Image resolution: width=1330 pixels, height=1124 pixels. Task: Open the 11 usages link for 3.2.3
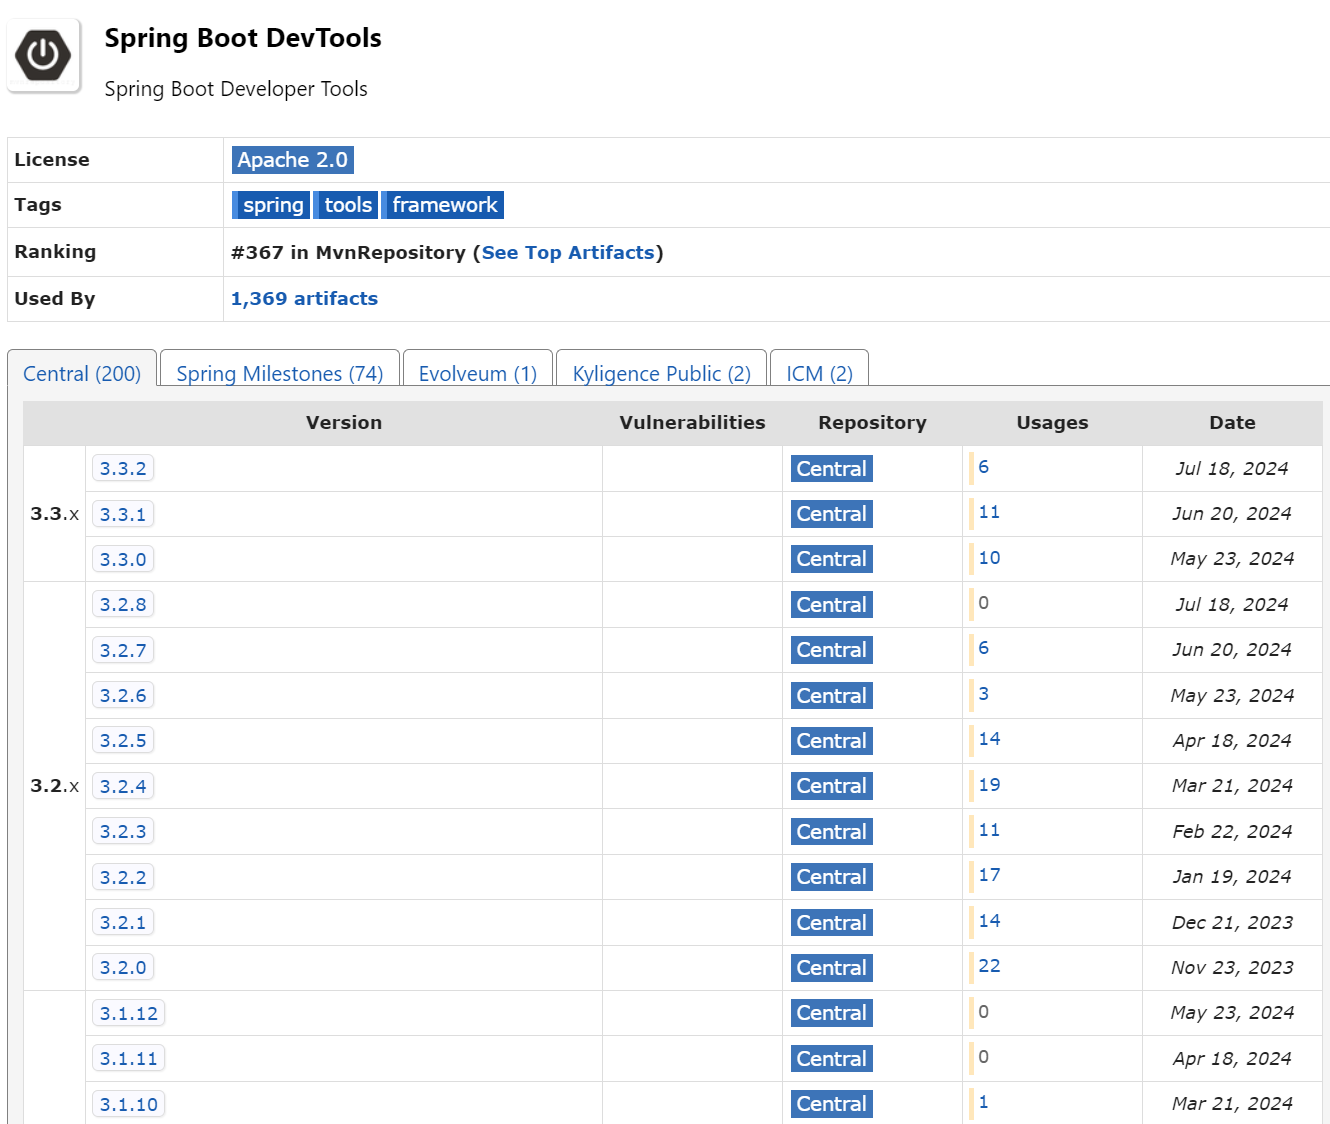coord(989,830)
